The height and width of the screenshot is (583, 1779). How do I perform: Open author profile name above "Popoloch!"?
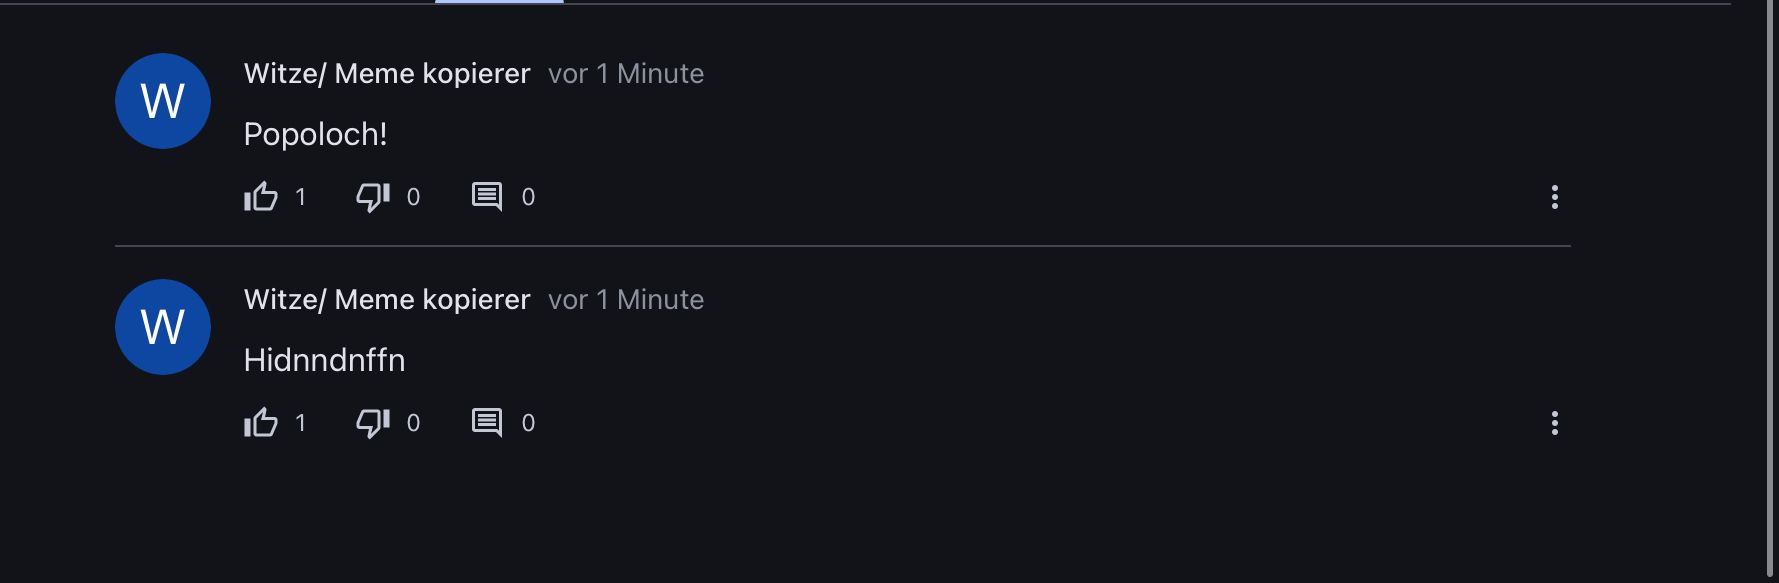click(x=387, y=74)
